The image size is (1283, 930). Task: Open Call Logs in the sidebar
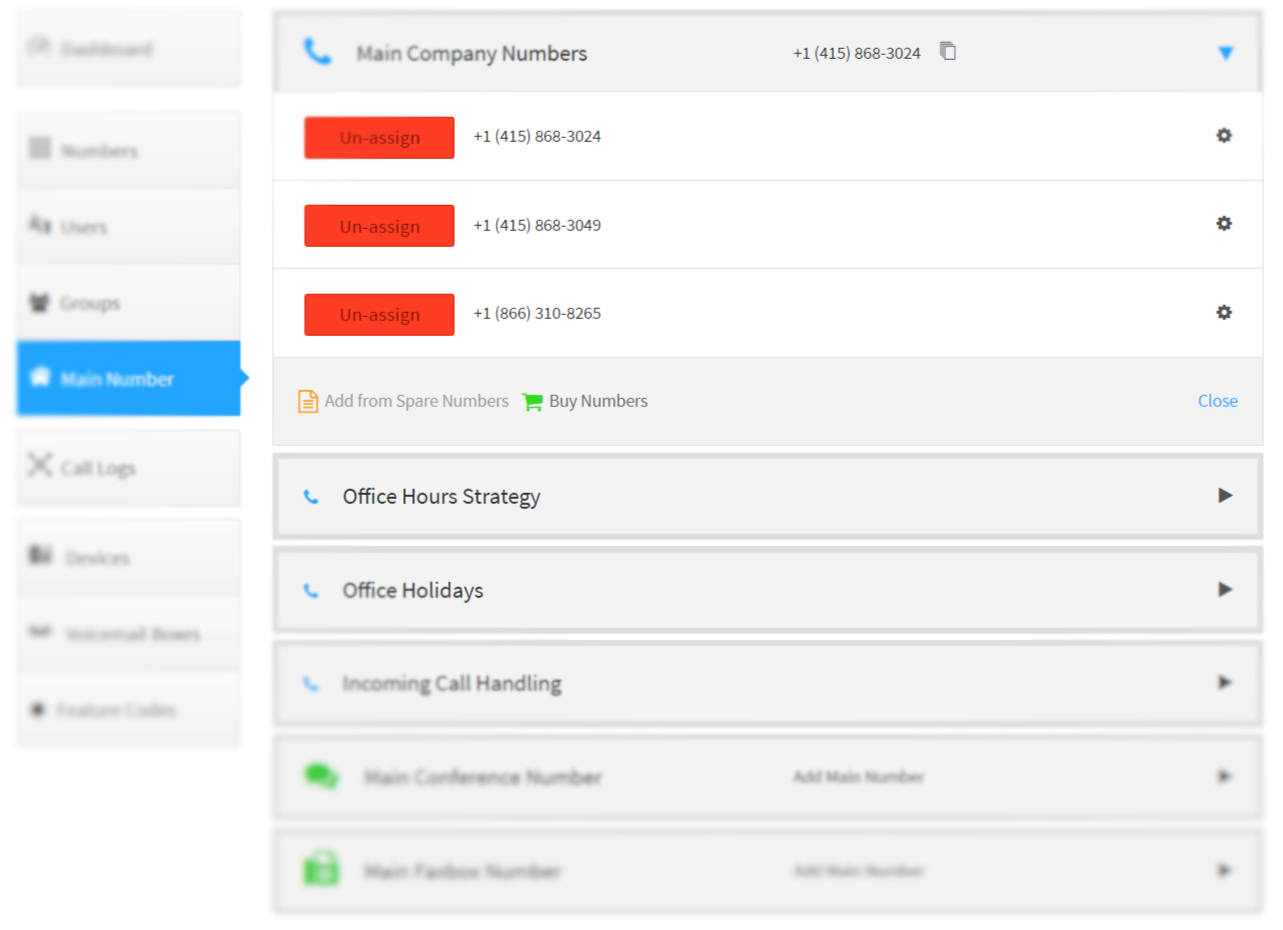click(x=128, y=468)
